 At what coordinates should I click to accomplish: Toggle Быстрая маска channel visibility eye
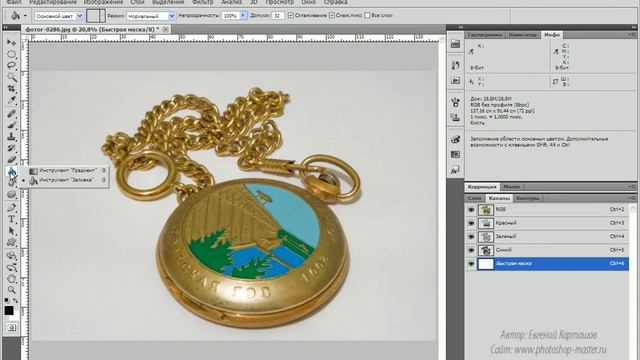(471, 264)
